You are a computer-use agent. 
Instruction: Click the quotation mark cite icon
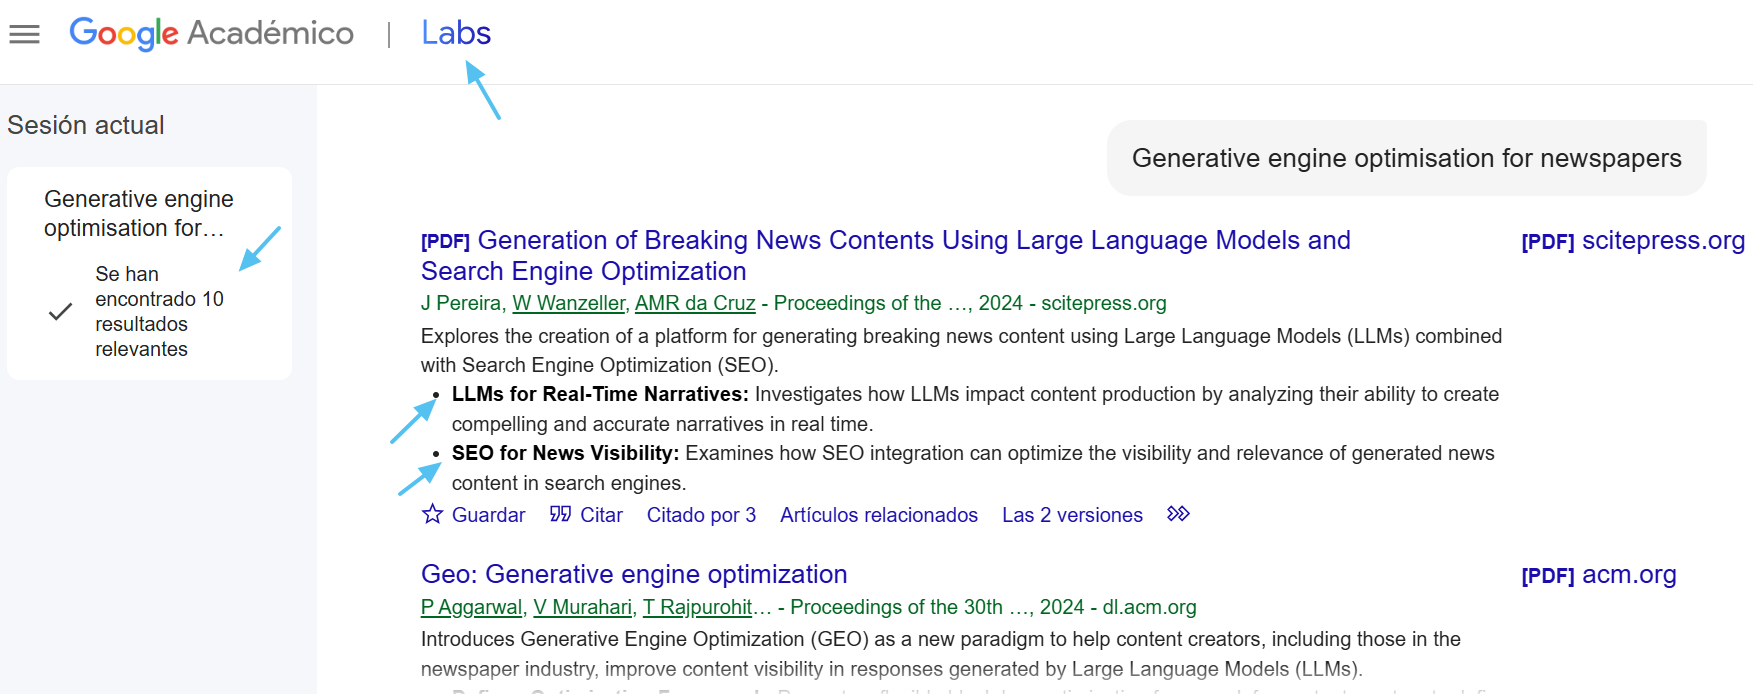pyautogui.click(x=560, y=514)
